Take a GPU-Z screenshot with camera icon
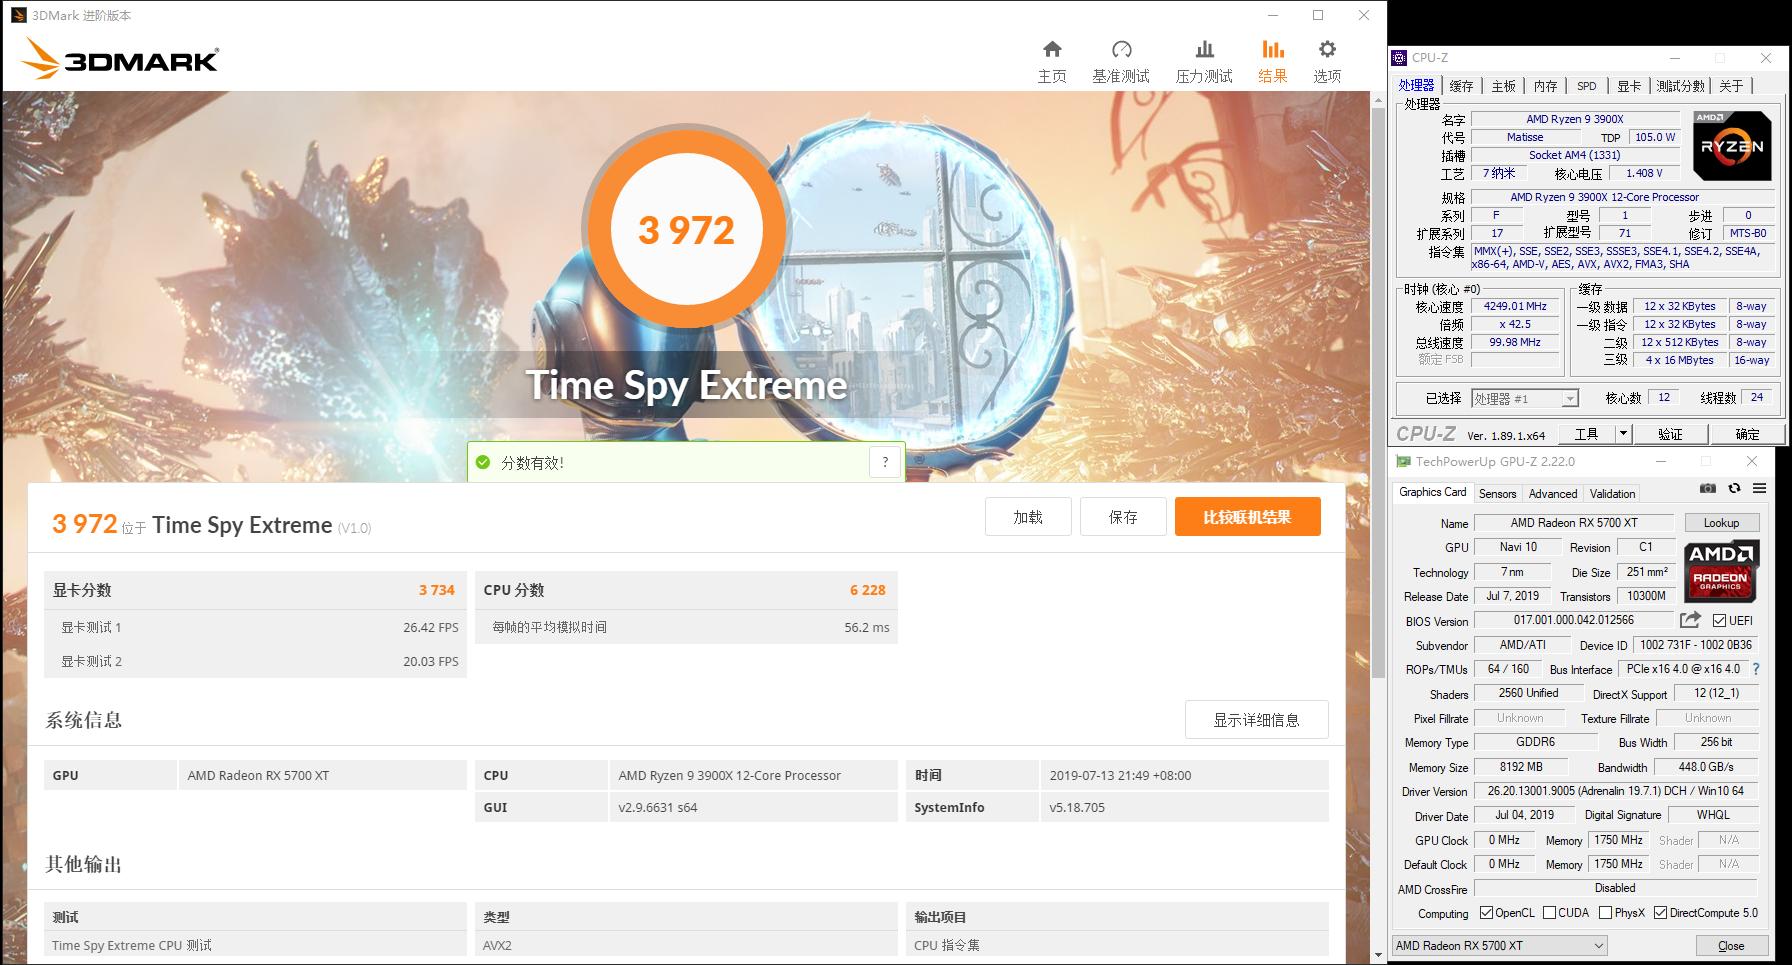This screenshot has width=1792, height=965. tap(1708, 489)
